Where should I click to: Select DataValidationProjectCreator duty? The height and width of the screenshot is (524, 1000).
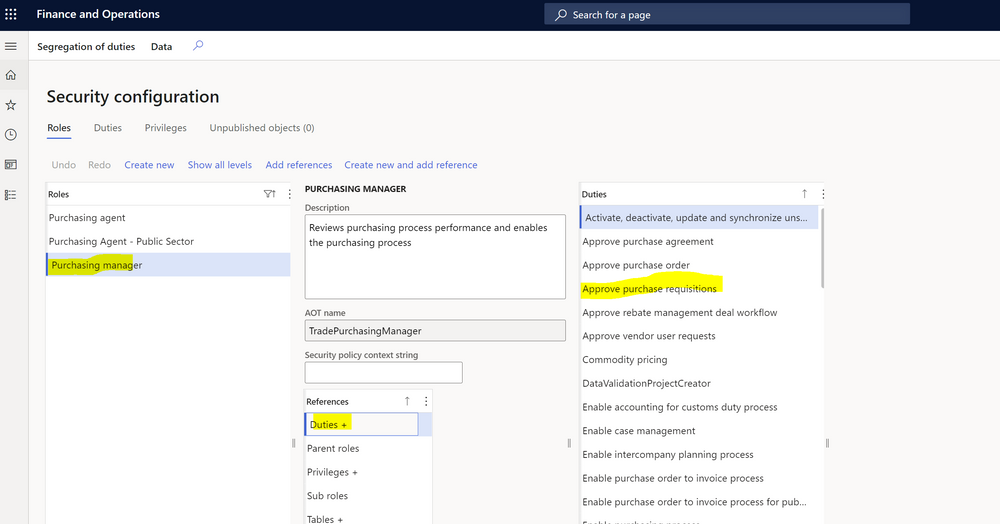[x=699, y=384]
